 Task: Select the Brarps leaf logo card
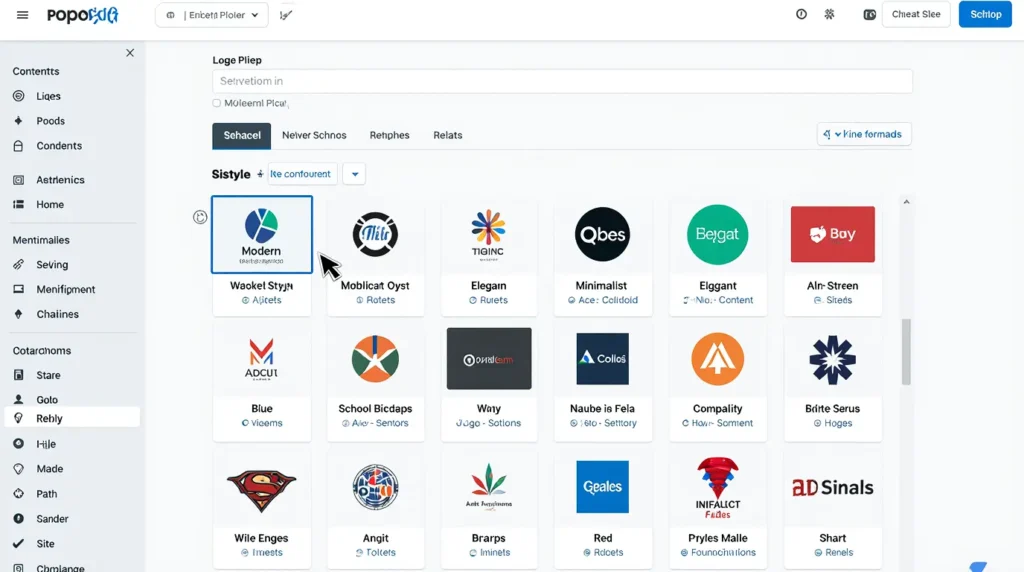pyautogui.click(x=488, y=508)
